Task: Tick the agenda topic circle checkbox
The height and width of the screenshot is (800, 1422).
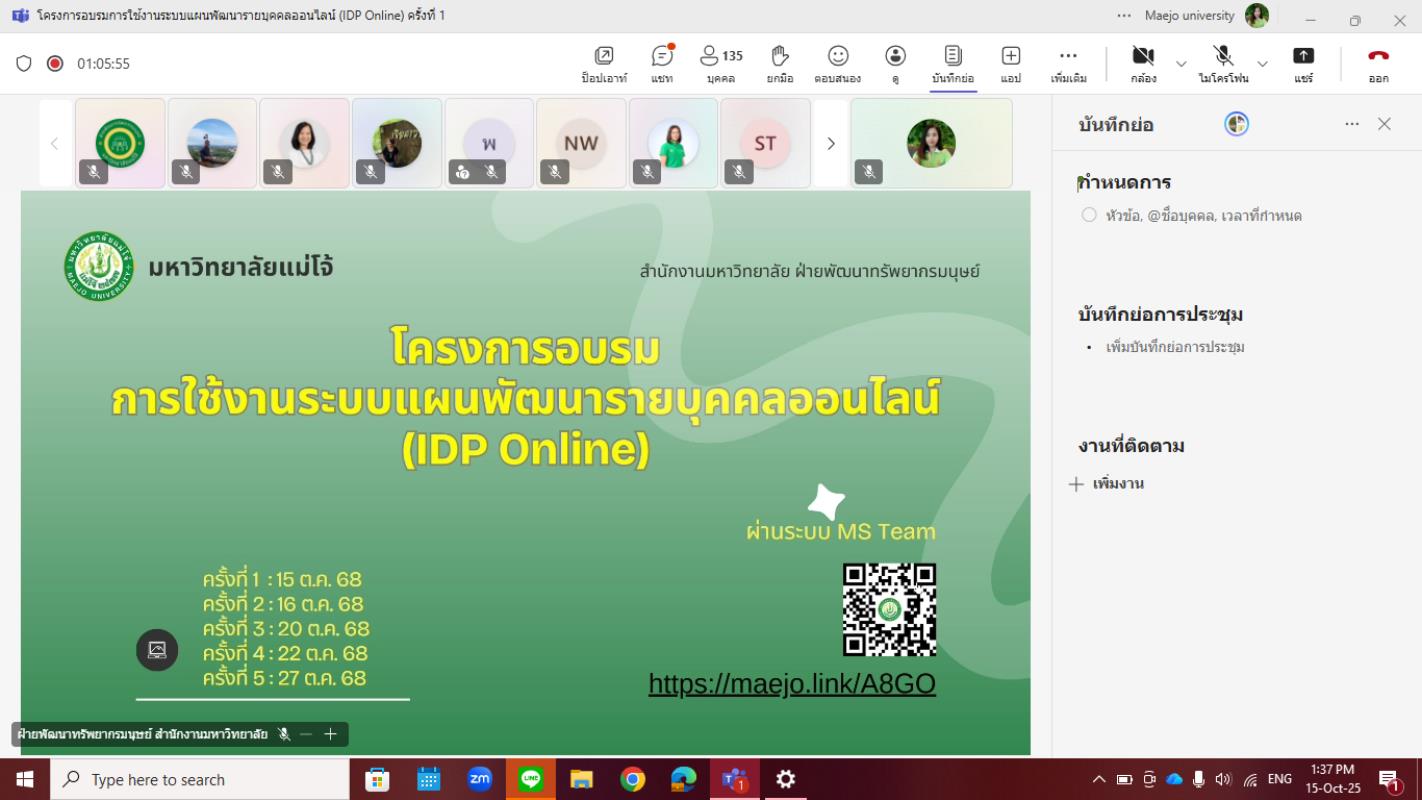Action: (x=1089, y=215)
